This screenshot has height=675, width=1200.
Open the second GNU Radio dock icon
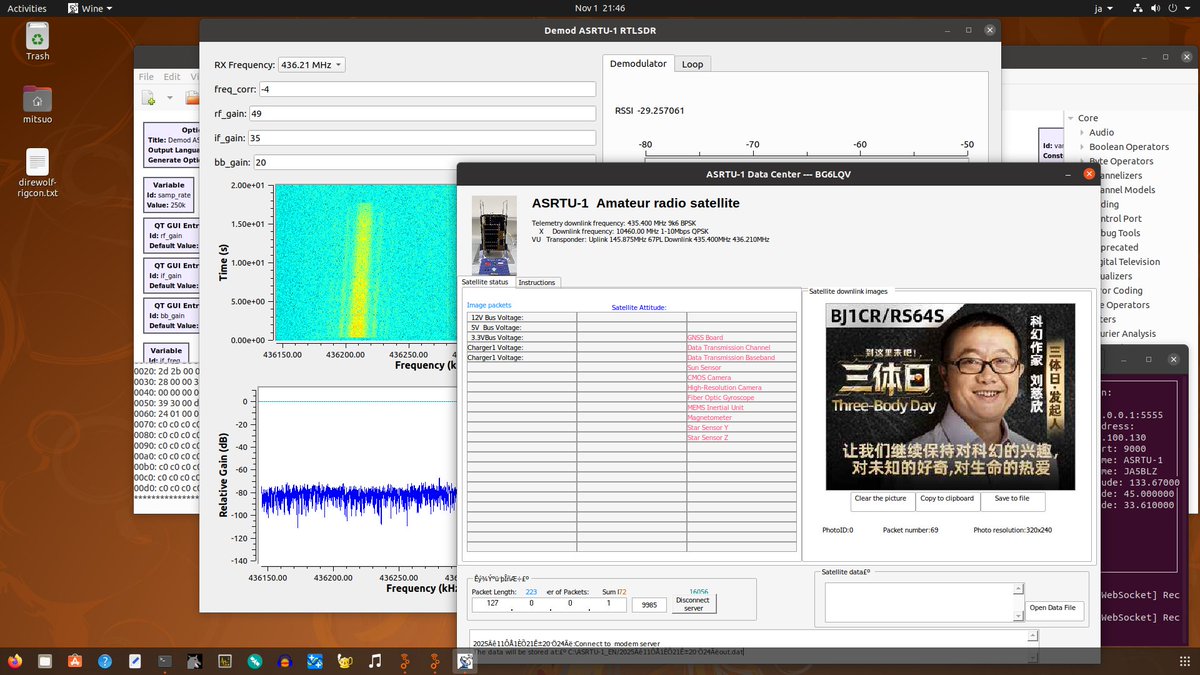point(435,661)
